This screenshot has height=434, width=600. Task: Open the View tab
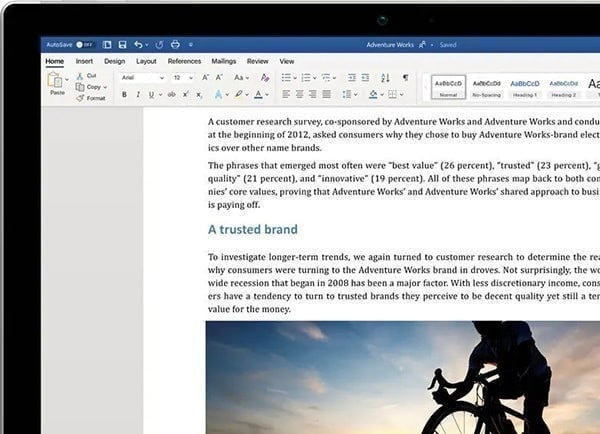pyautogui.click(x=287, y=61)
